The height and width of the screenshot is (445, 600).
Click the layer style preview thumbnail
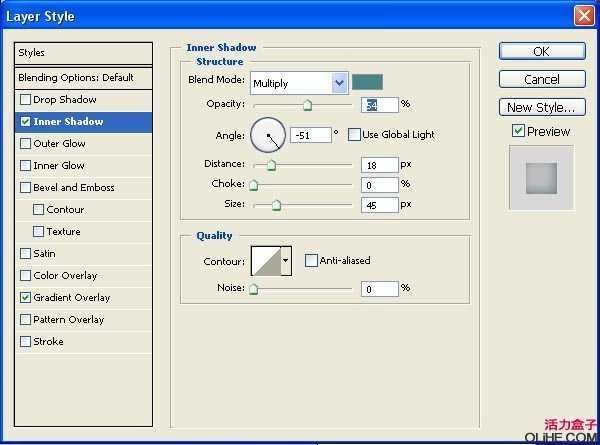pos(541,177)
